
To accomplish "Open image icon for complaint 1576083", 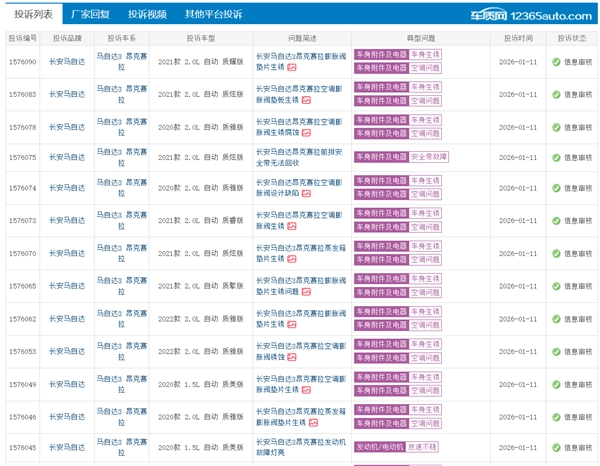I will (x=306, y=100).
